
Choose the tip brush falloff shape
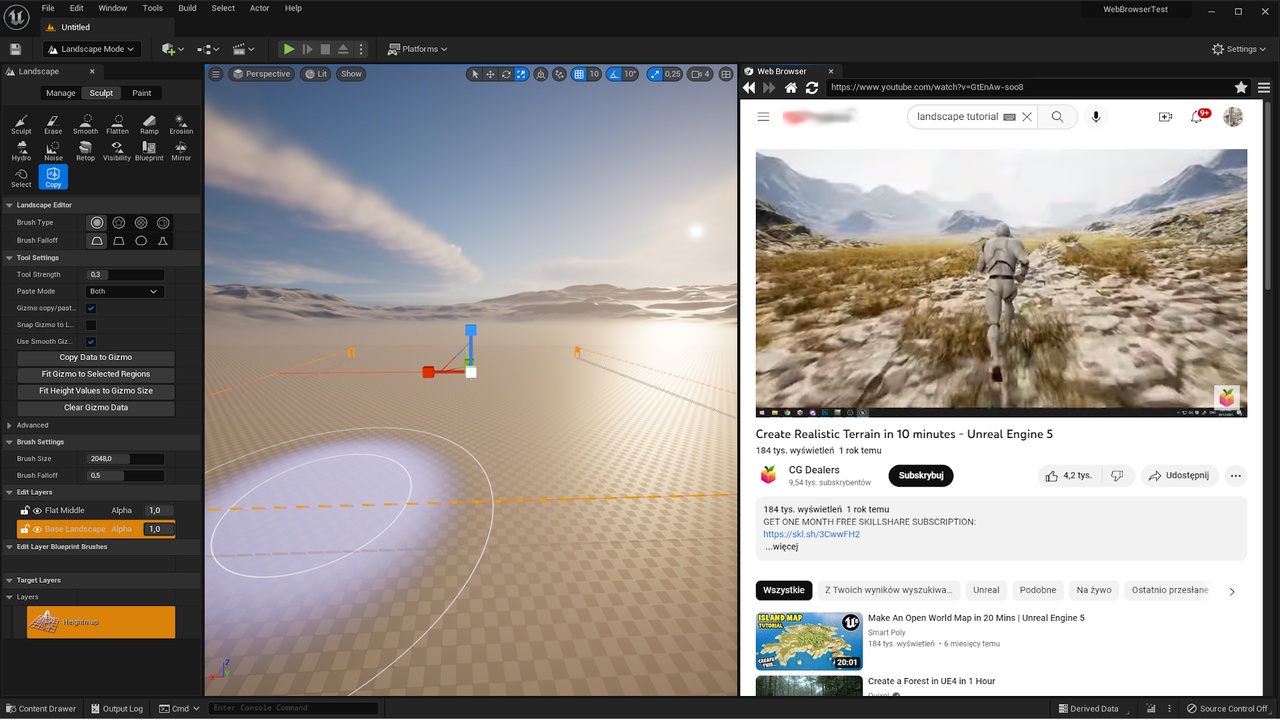[x=163, y=241]
